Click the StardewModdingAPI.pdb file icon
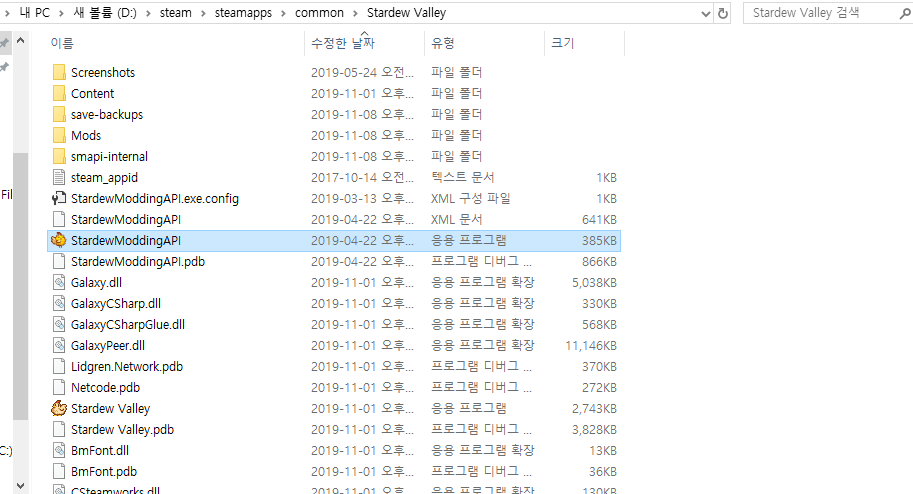Image resolution: width=913 pixels, height=494 pixels. point(59,261)
